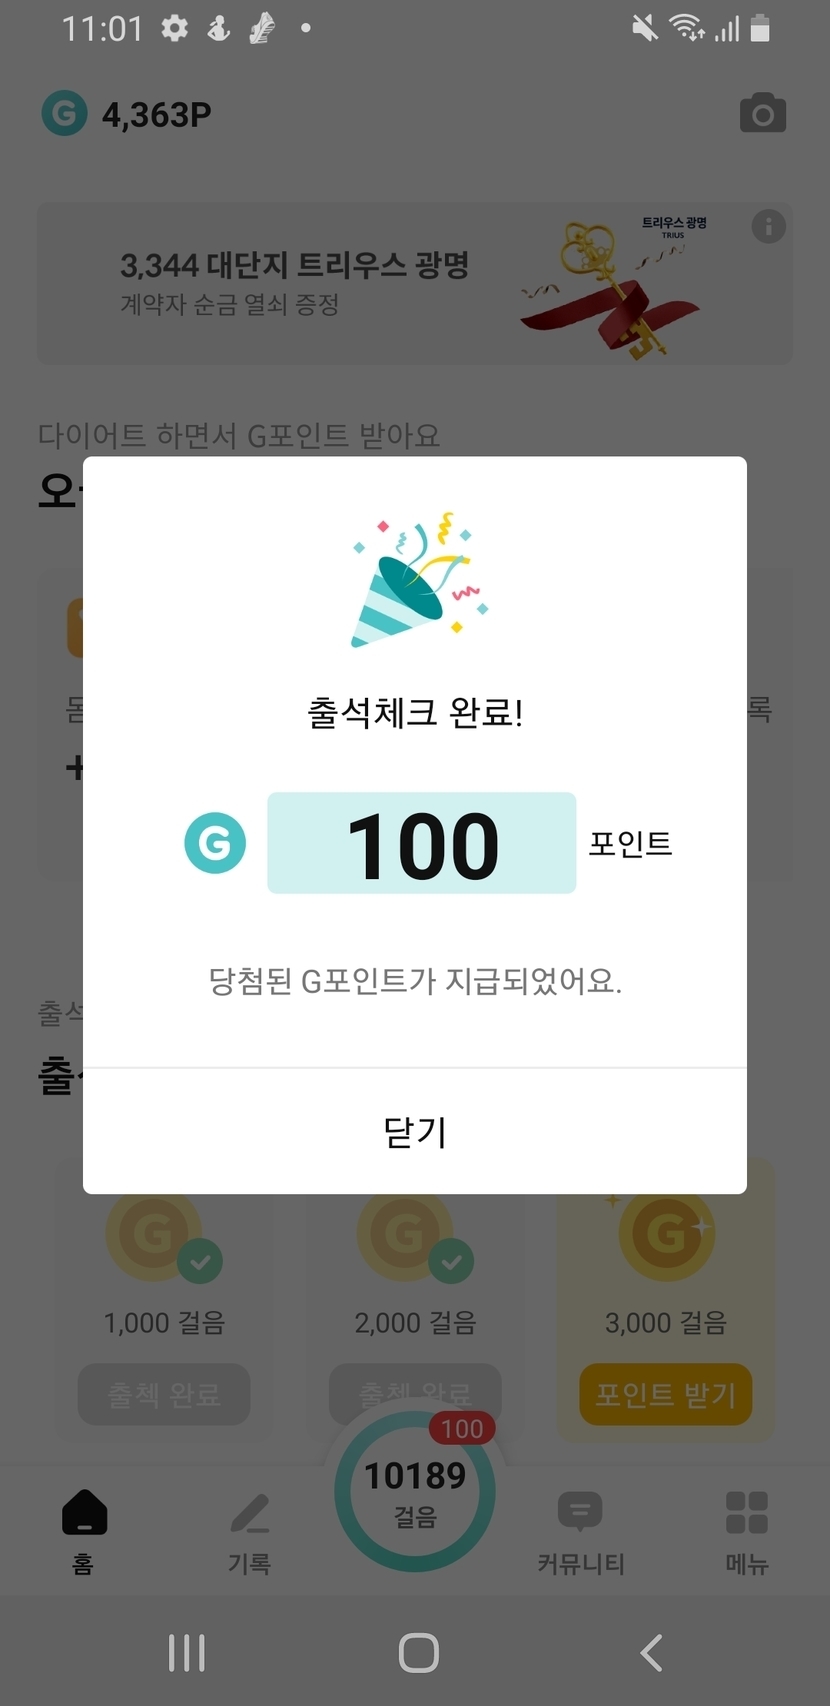The image size is (830, 1706).
Task: Open the camera icon in the top bar
Action: point(762,114)
